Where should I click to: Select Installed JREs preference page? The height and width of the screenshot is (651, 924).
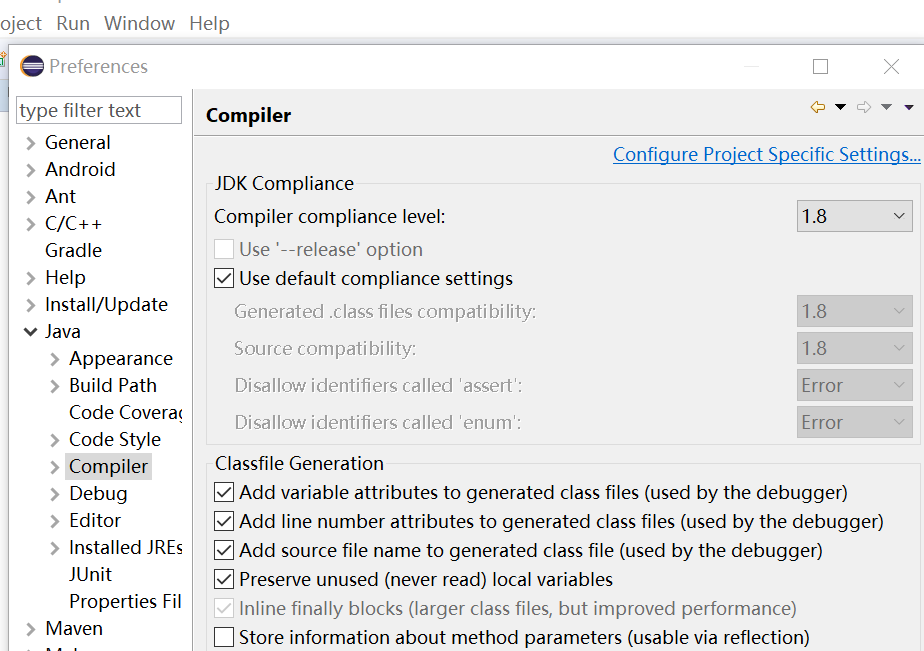tap(125, 547)
